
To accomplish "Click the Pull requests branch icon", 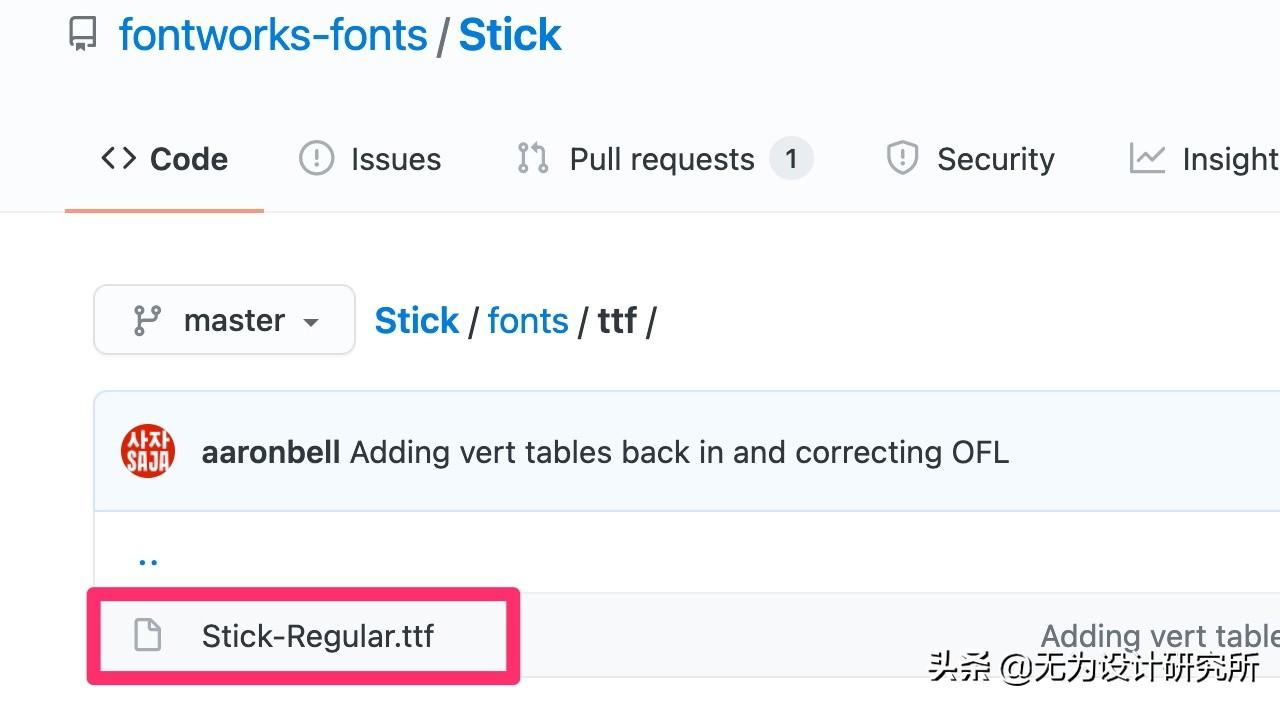I will (x=532, y=159).
